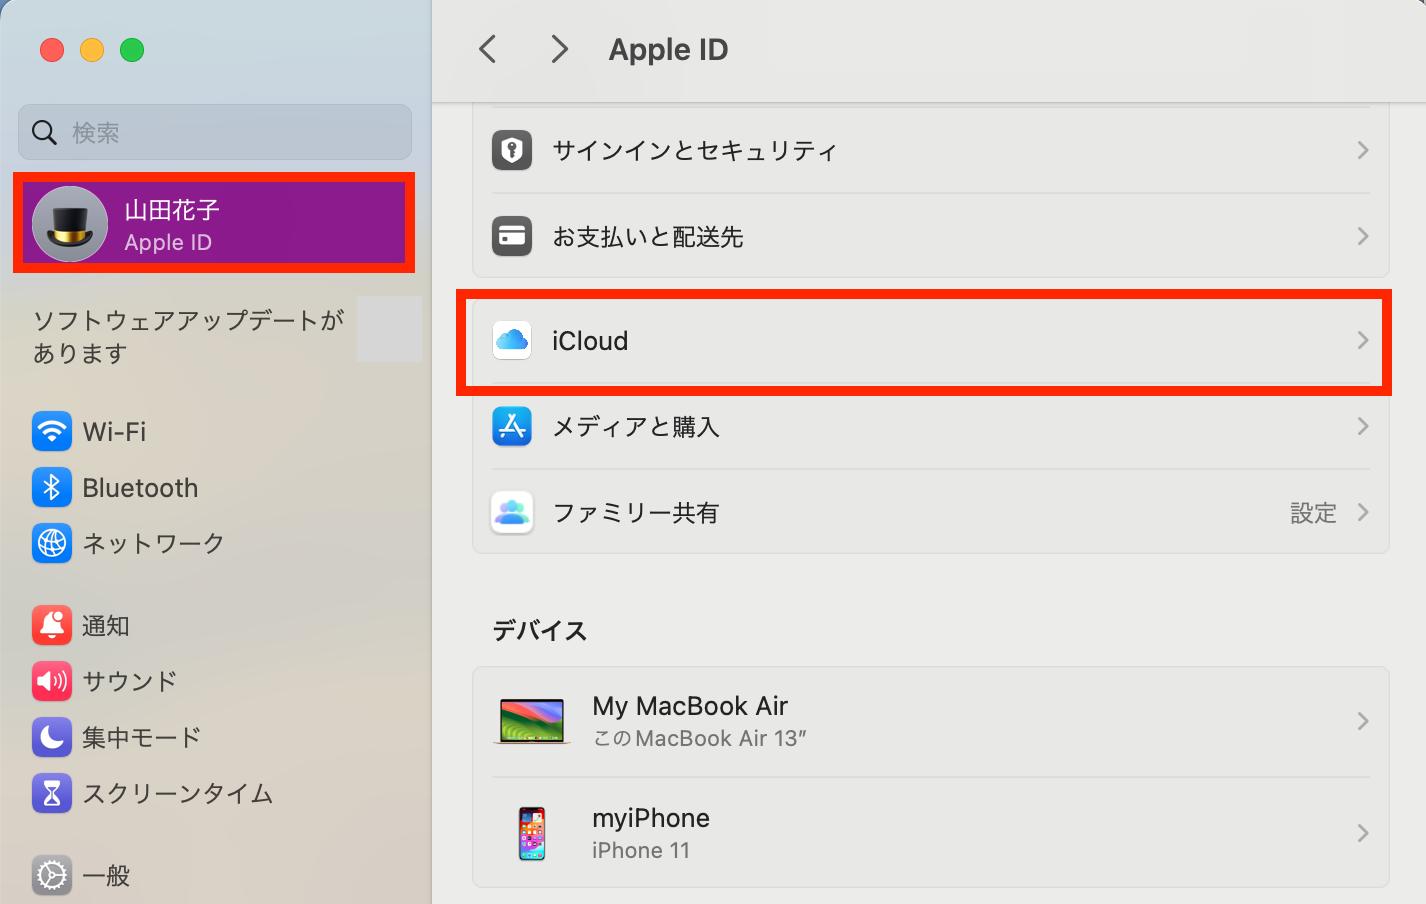Viewport: 1426px width, 904px height.
Task: Open the 山田花子 Apple ID profile
Action: [x=212, y=222]
